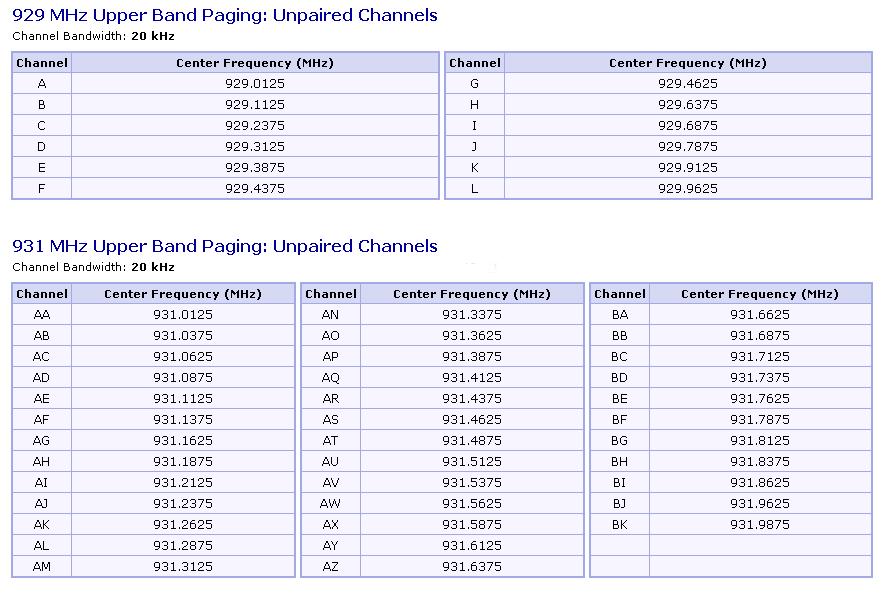Click channel AG row label
883x603 pixels.
click(x=42, y=441)
